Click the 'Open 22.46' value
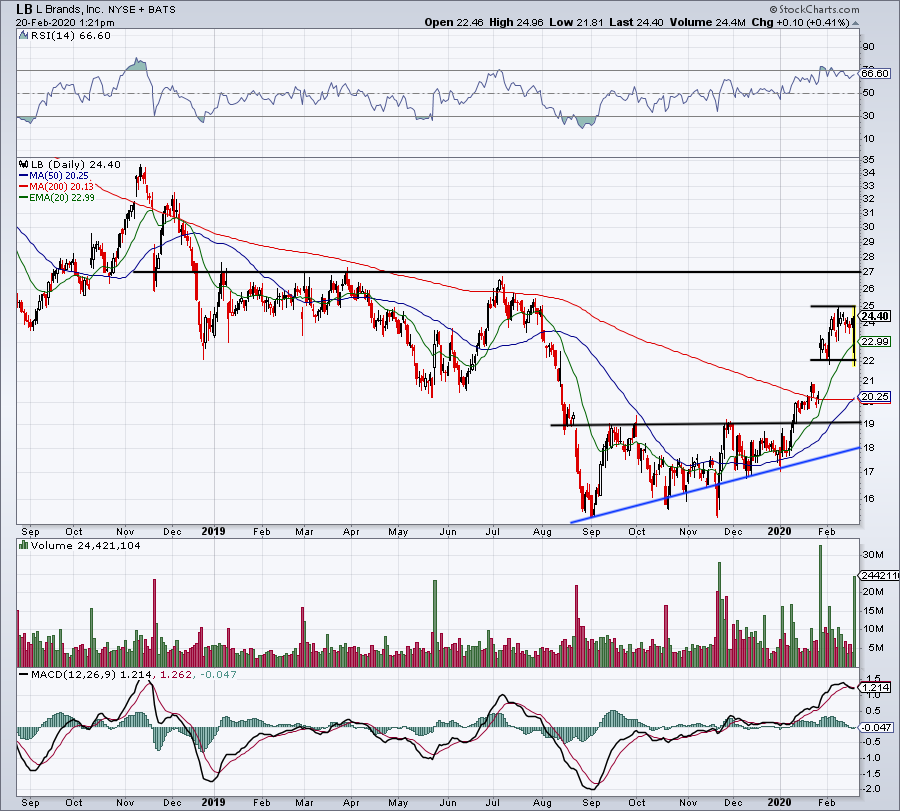 [455, 22]
